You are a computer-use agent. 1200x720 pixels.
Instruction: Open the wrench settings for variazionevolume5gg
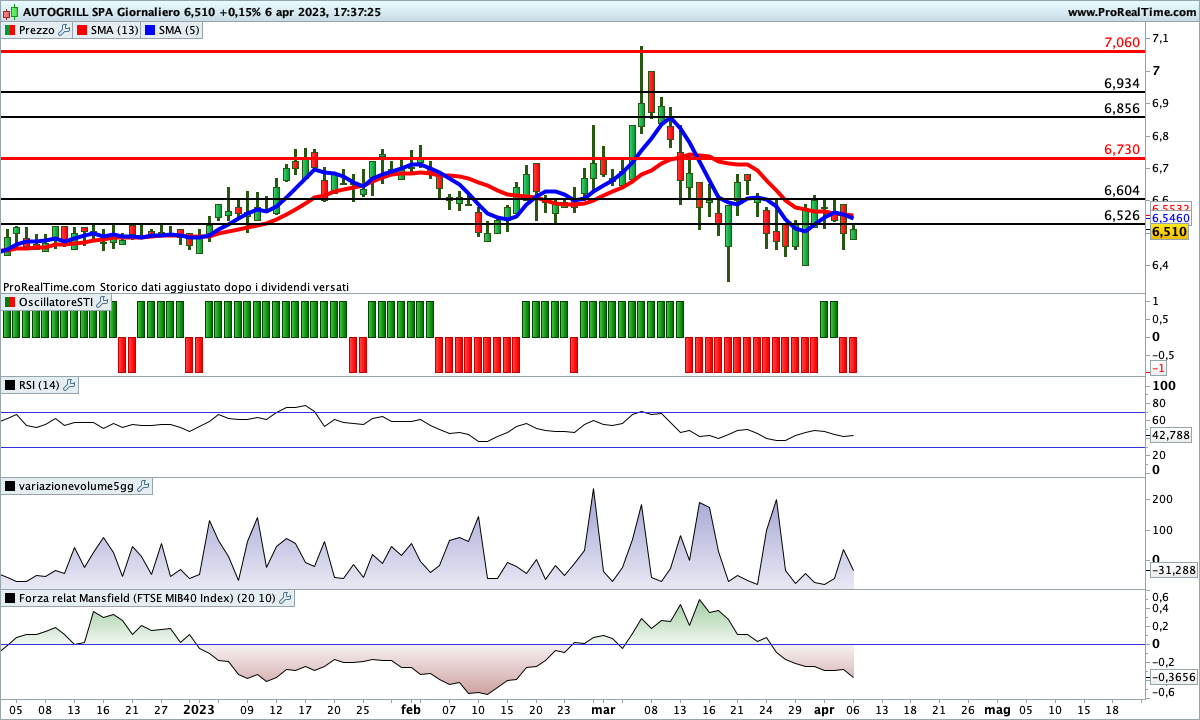[143, 486]
